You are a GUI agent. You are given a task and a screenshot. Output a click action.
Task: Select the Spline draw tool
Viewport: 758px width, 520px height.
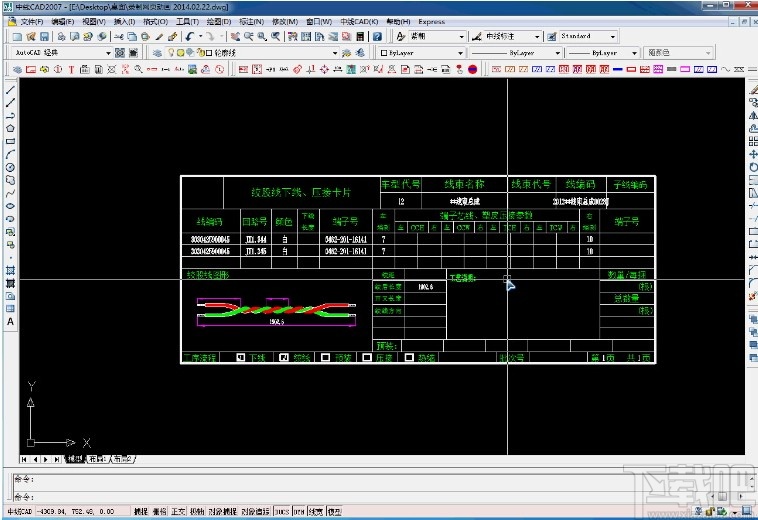(x=10, y=193)
